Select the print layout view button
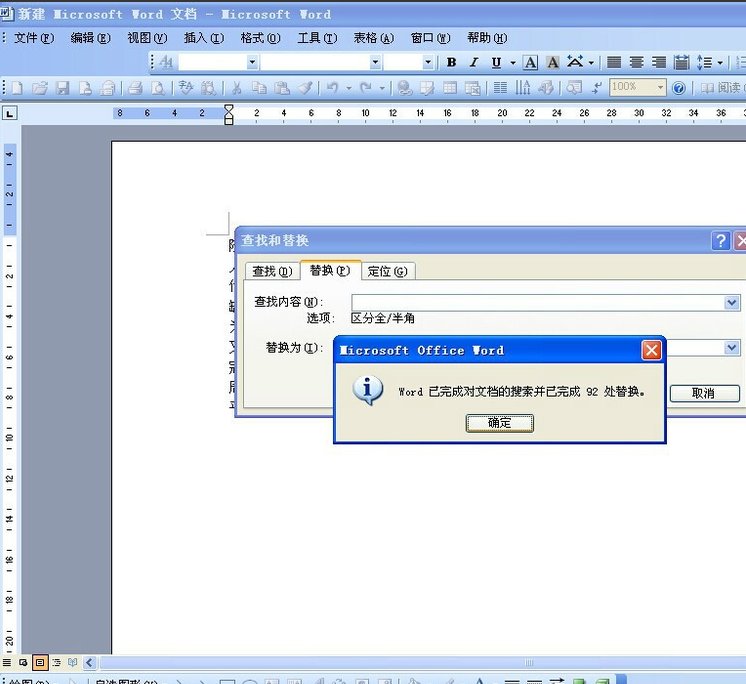Screen dimensions: 746x684 (40, 662)
